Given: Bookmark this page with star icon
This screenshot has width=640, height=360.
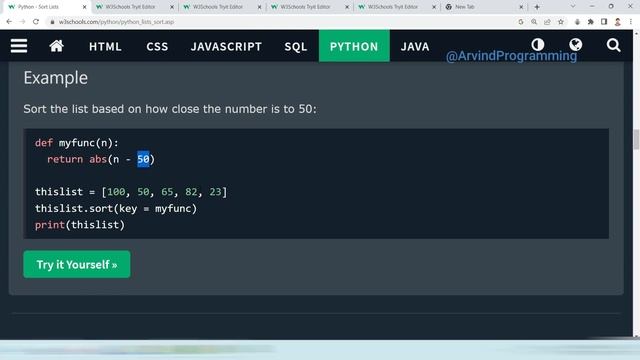Looking at the screenshot, I should 561,22.
